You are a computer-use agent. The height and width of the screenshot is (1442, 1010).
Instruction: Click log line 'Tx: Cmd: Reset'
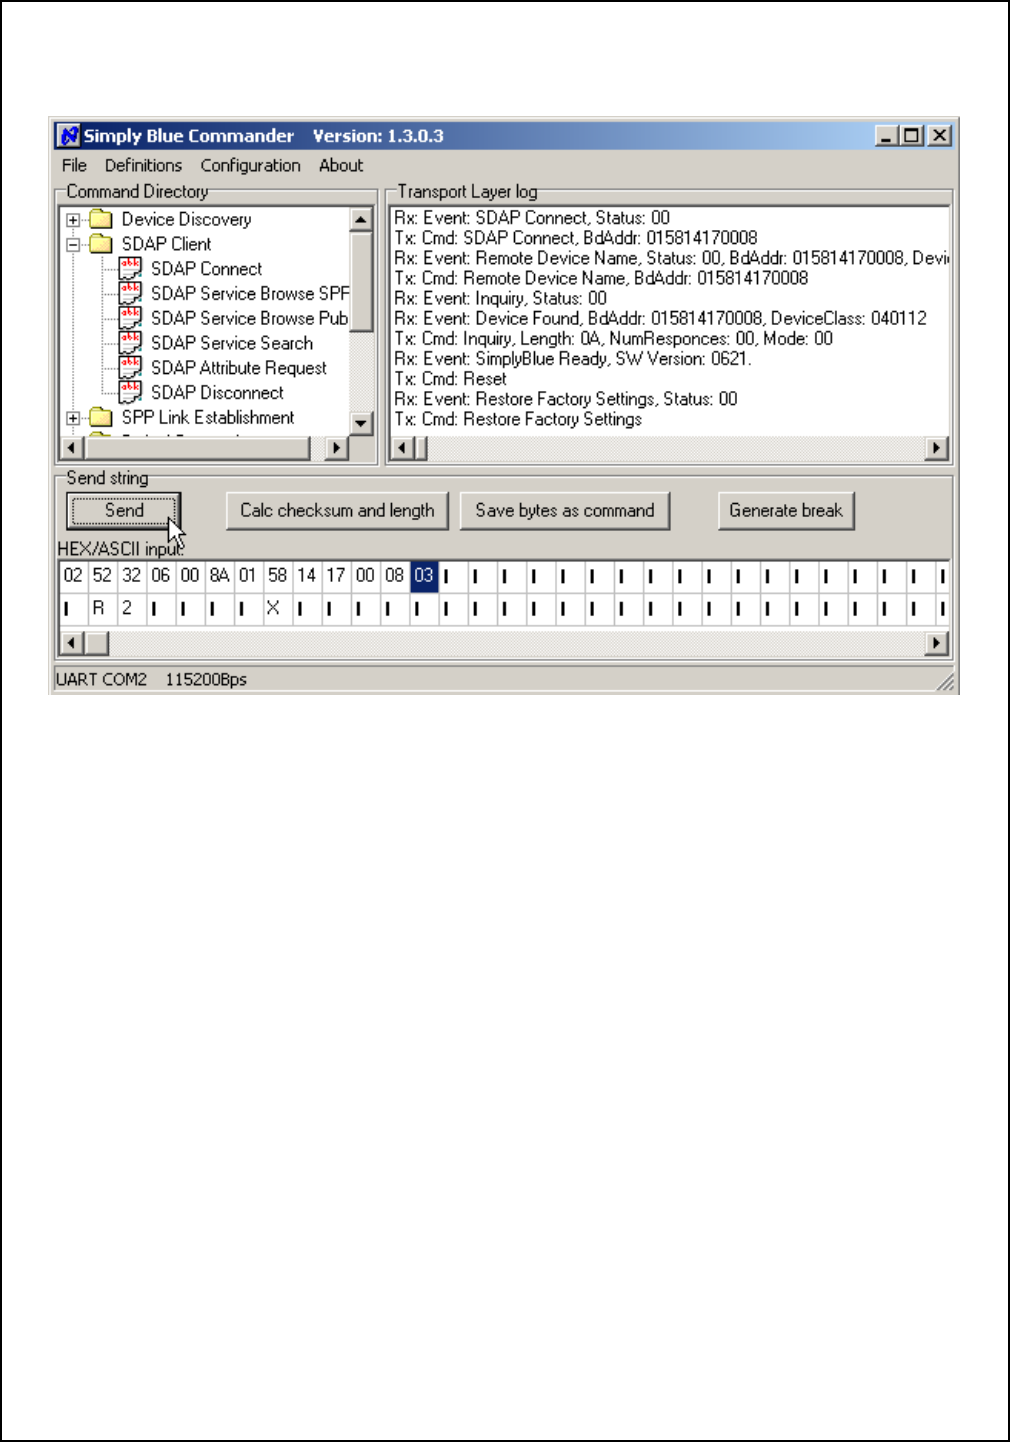[x=450, y=379]
